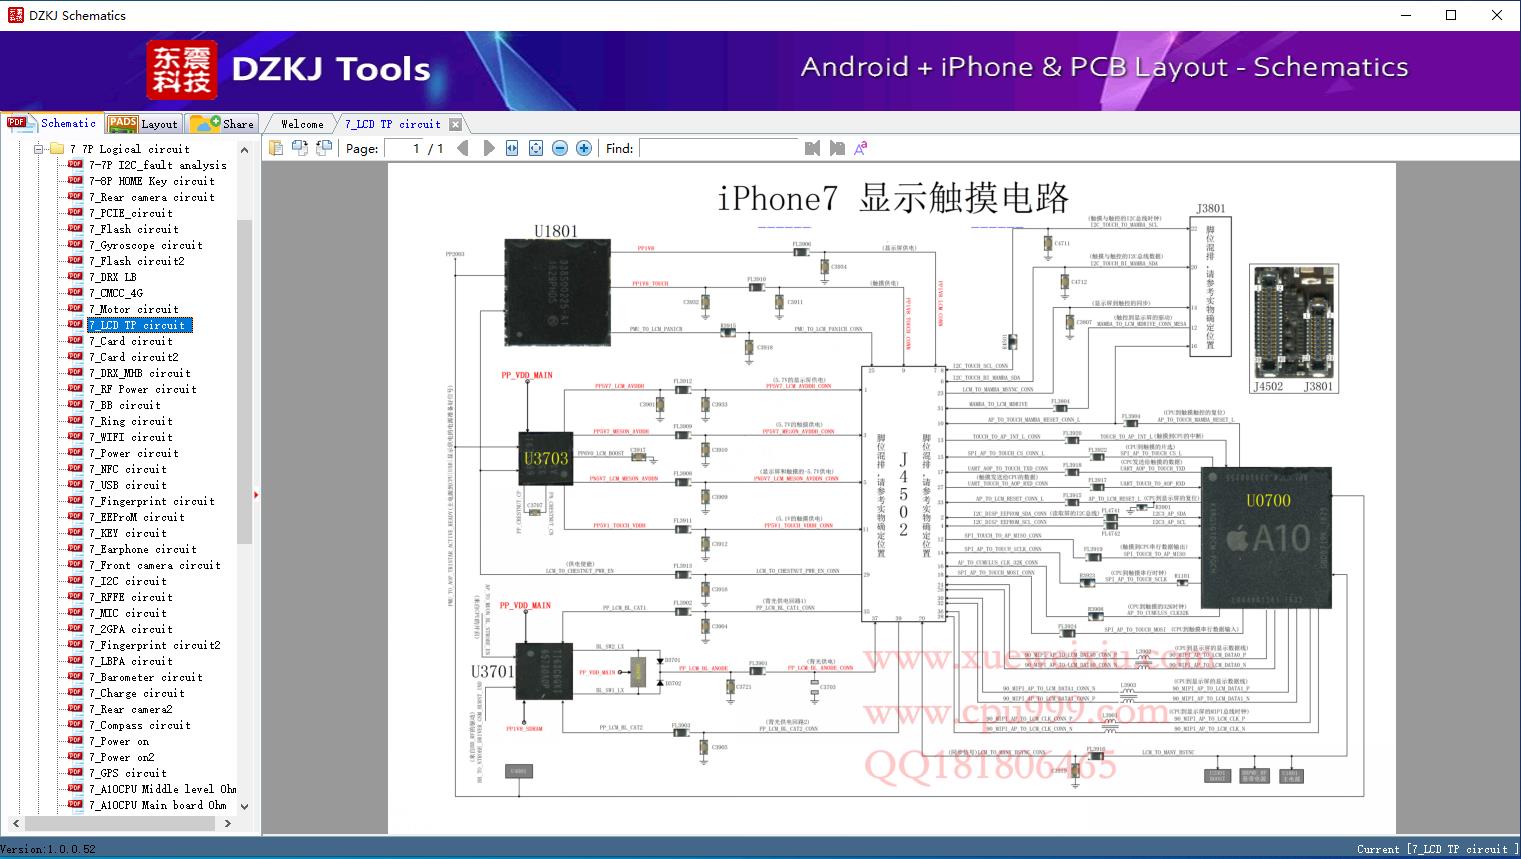
Task: Open the Share tab
Action: click(222, 123)
